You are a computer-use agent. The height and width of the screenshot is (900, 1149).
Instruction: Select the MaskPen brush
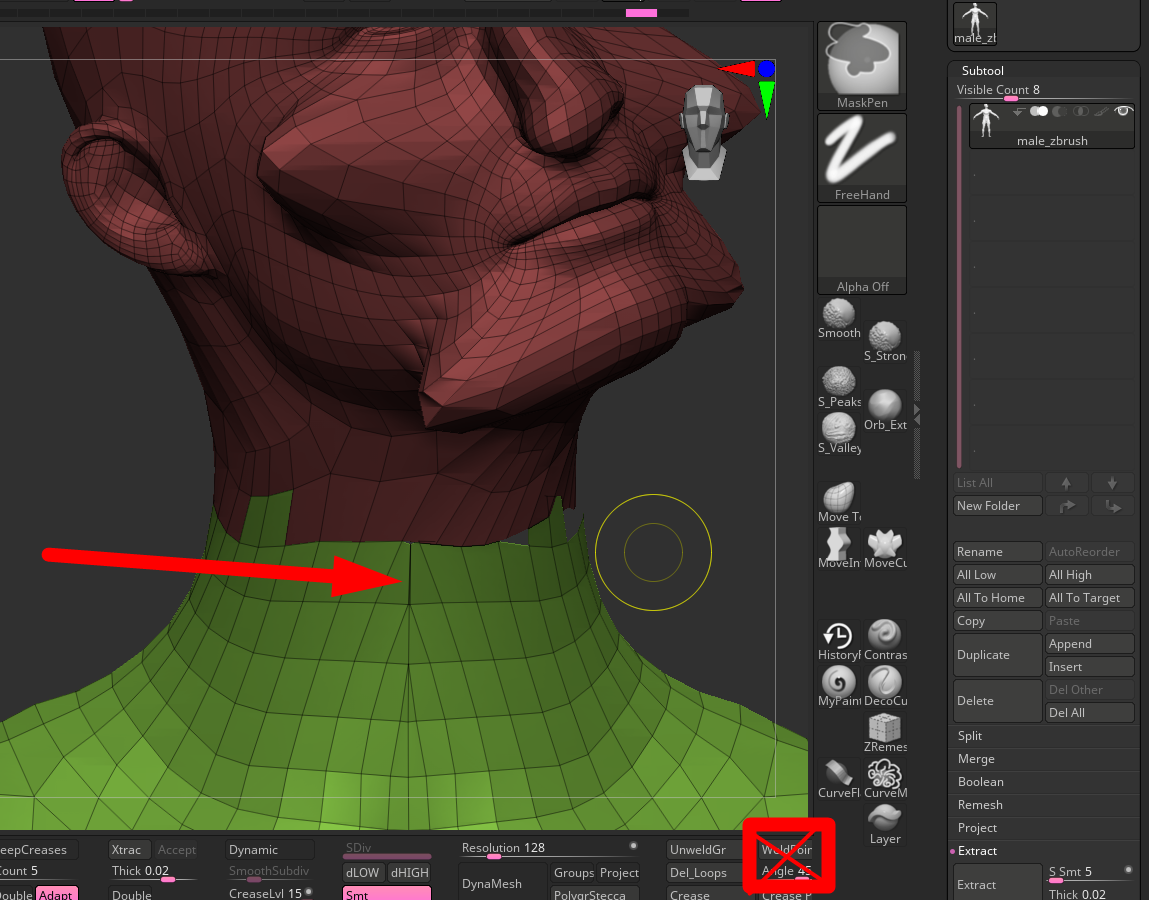[x=862, y=66]
